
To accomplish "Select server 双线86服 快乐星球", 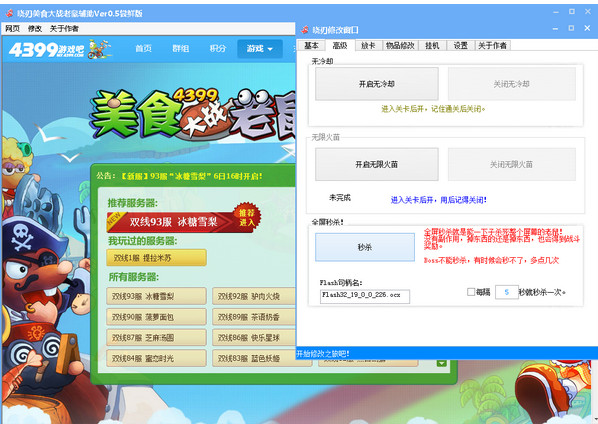I will point(254,337).
